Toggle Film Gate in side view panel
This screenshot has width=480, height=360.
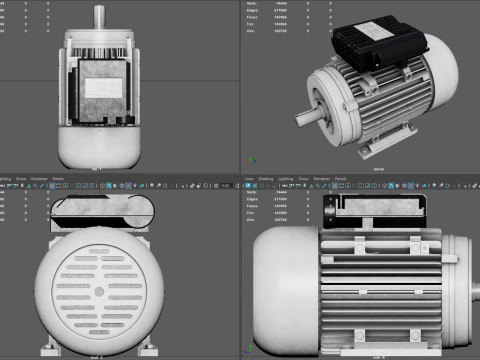(x=341, y=186)
